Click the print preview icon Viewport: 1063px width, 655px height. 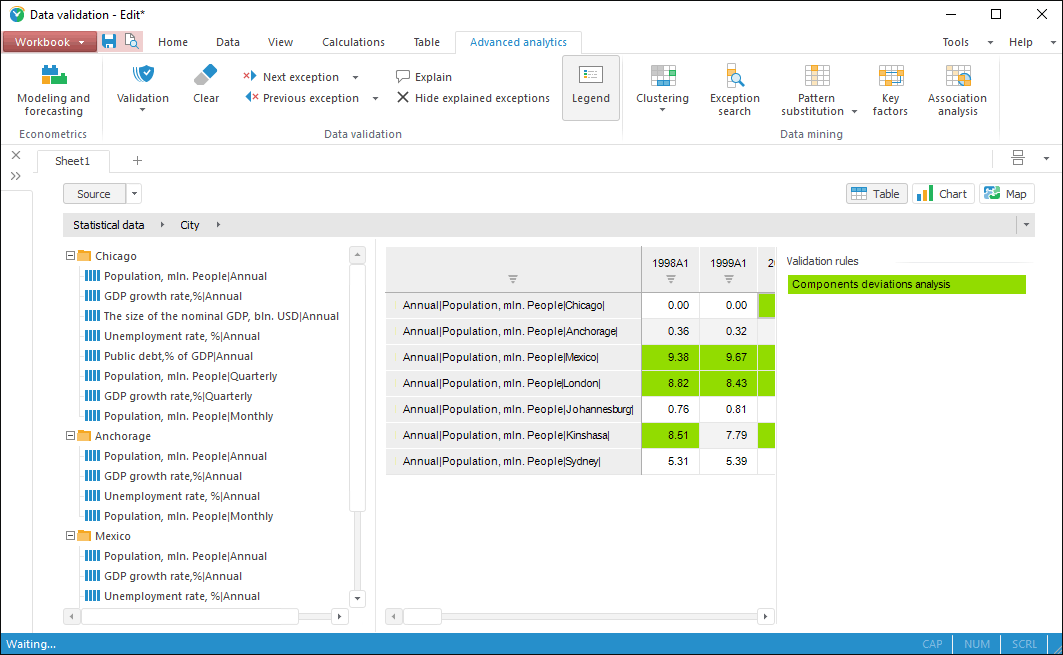(x=131, y=42)
